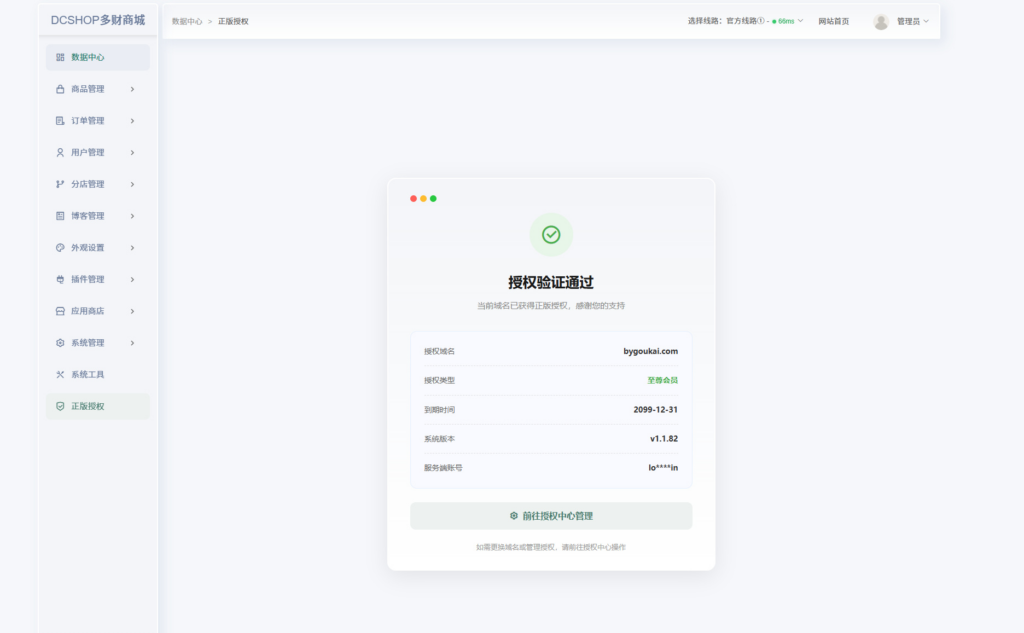This screenshot has width=1024, height=633.
Task: Click the 至尊会员 authorization type value
Action: click(x=662, y=380)
